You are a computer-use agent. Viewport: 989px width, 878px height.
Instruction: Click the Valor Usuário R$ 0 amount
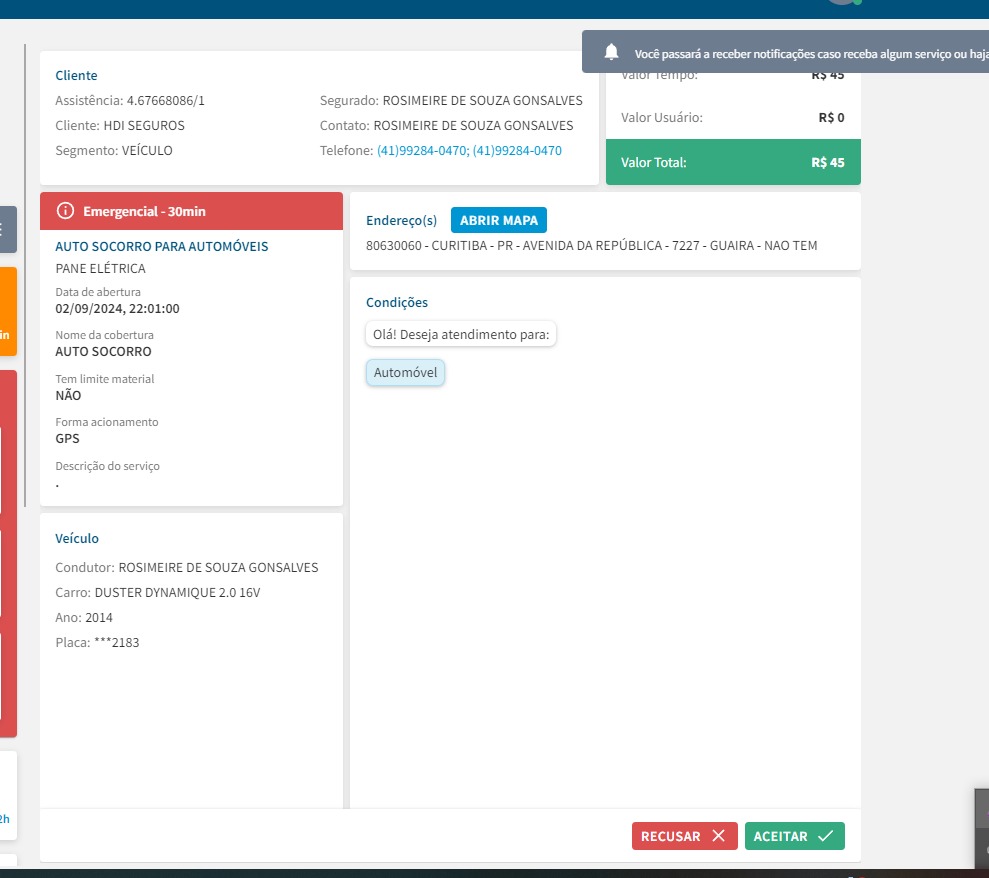pyautogui.click(x=831, y=118)
